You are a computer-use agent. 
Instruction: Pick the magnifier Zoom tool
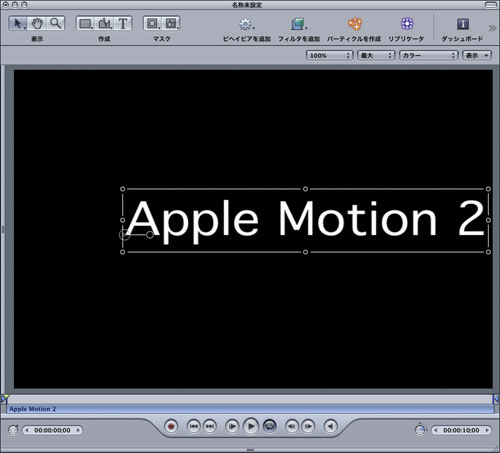tap(55, 24)
